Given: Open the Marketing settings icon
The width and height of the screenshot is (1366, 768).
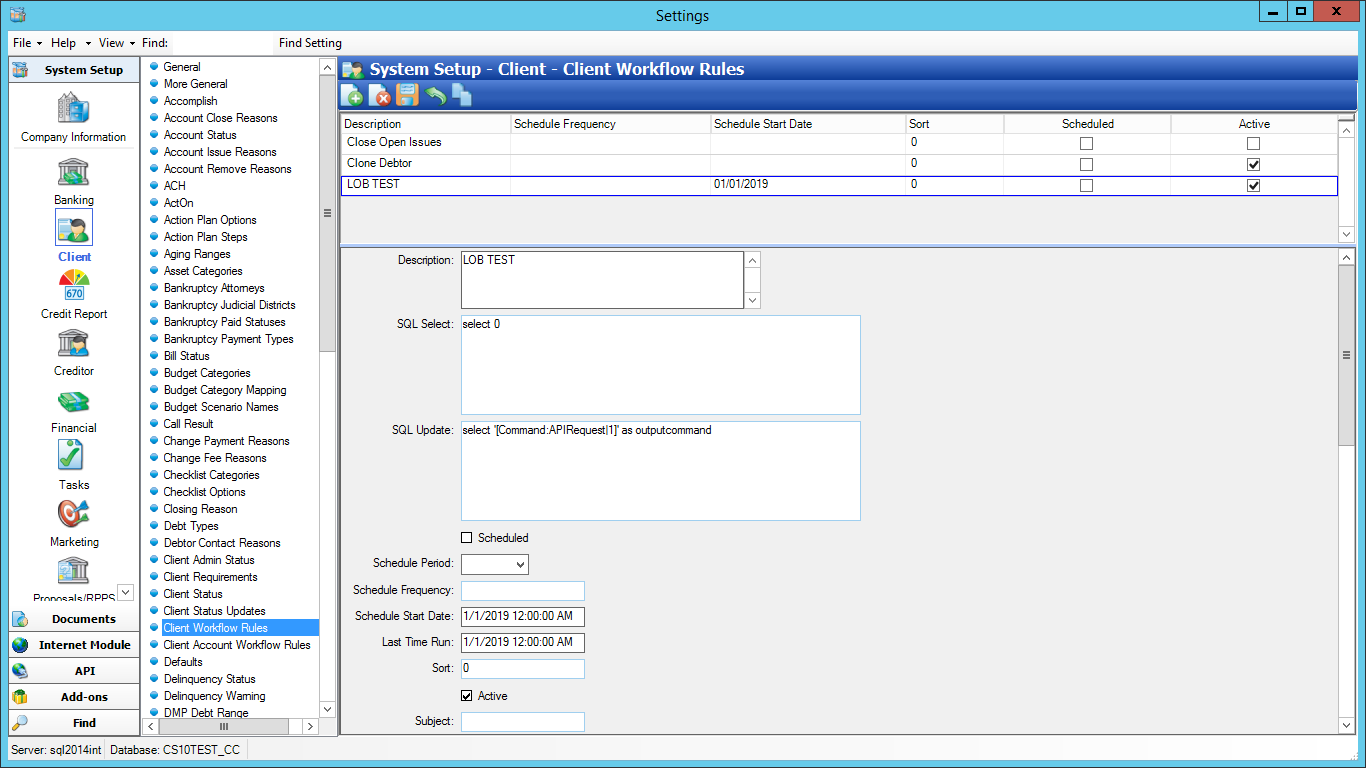Looking at the screenshot, I should click(74, 514).
